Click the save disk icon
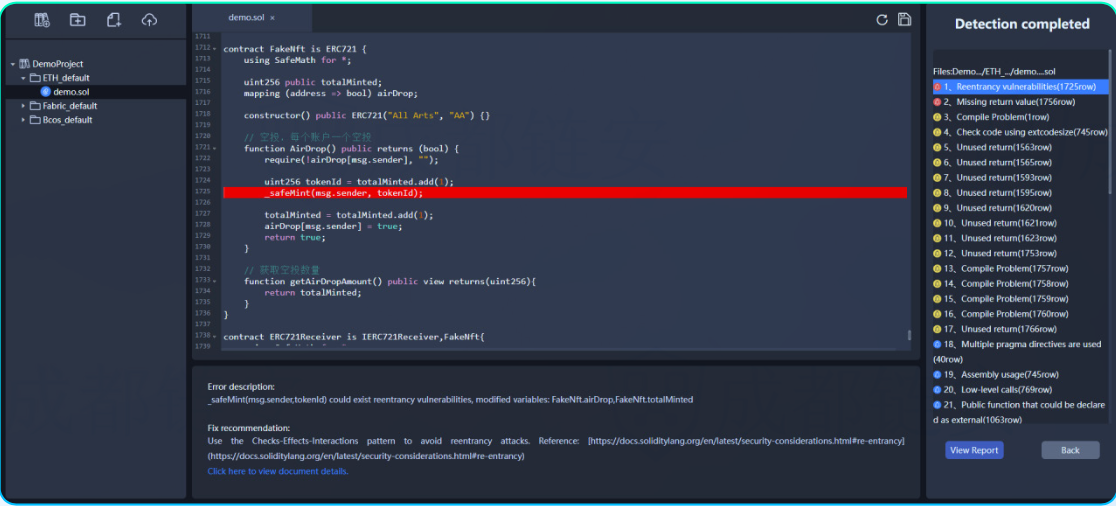 click(x=905, y=19)
